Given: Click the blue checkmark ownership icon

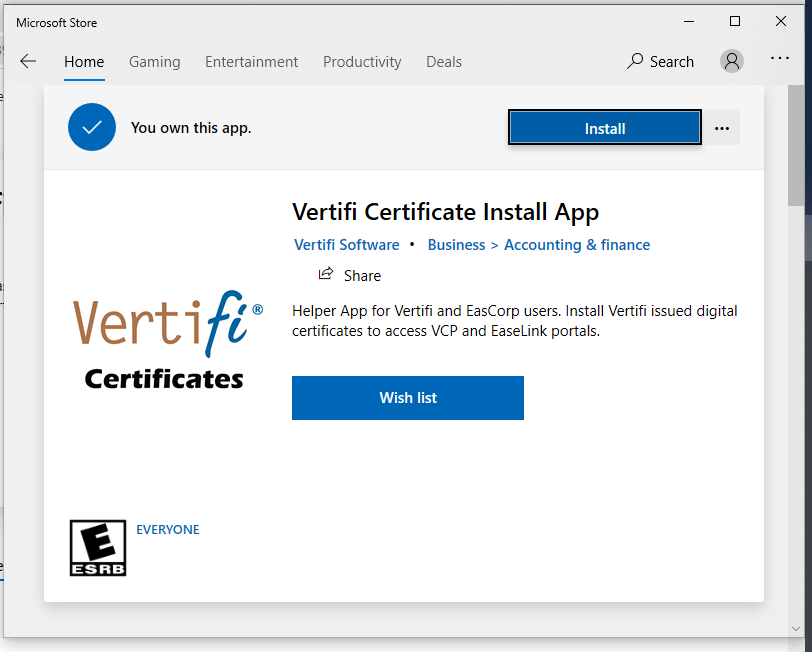Looking at the screenshot, I should (x=92, y=127).
